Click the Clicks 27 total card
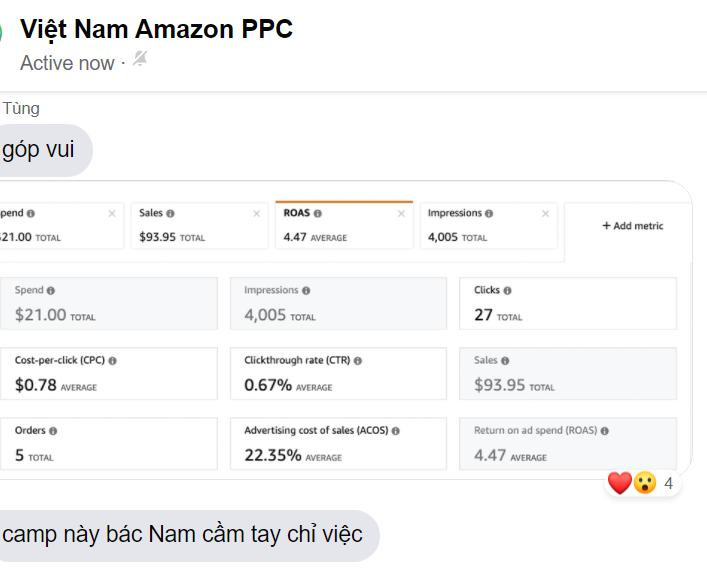The height and width of the screenshot is (581, 707). coord(567,303)
